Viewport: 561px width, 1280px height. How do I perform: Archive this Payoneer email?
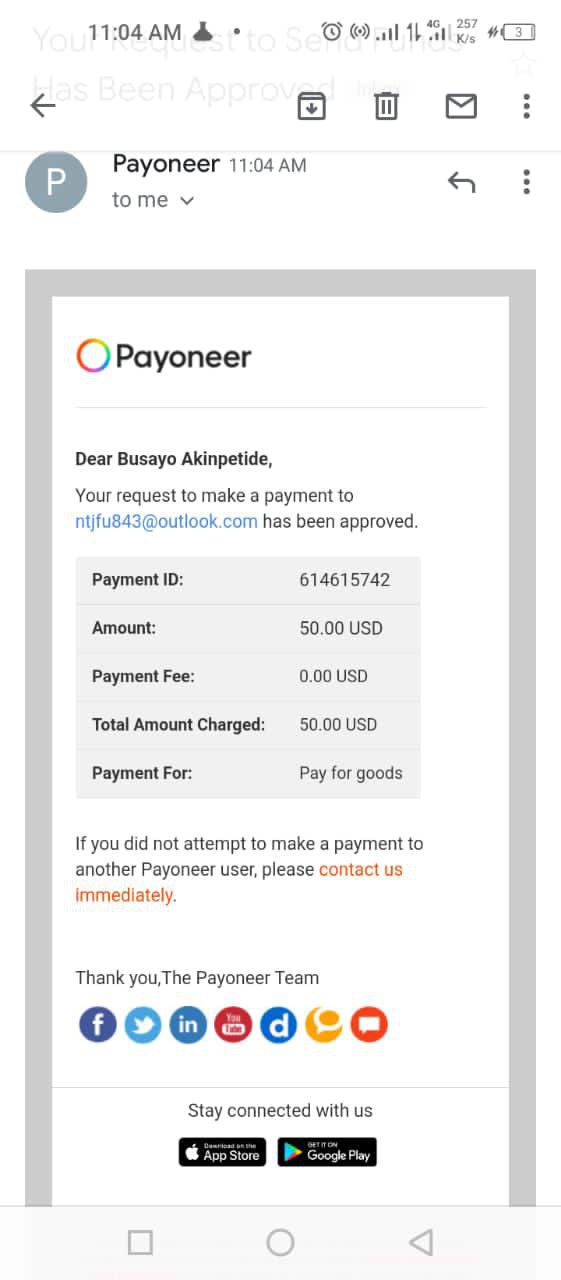312,105
